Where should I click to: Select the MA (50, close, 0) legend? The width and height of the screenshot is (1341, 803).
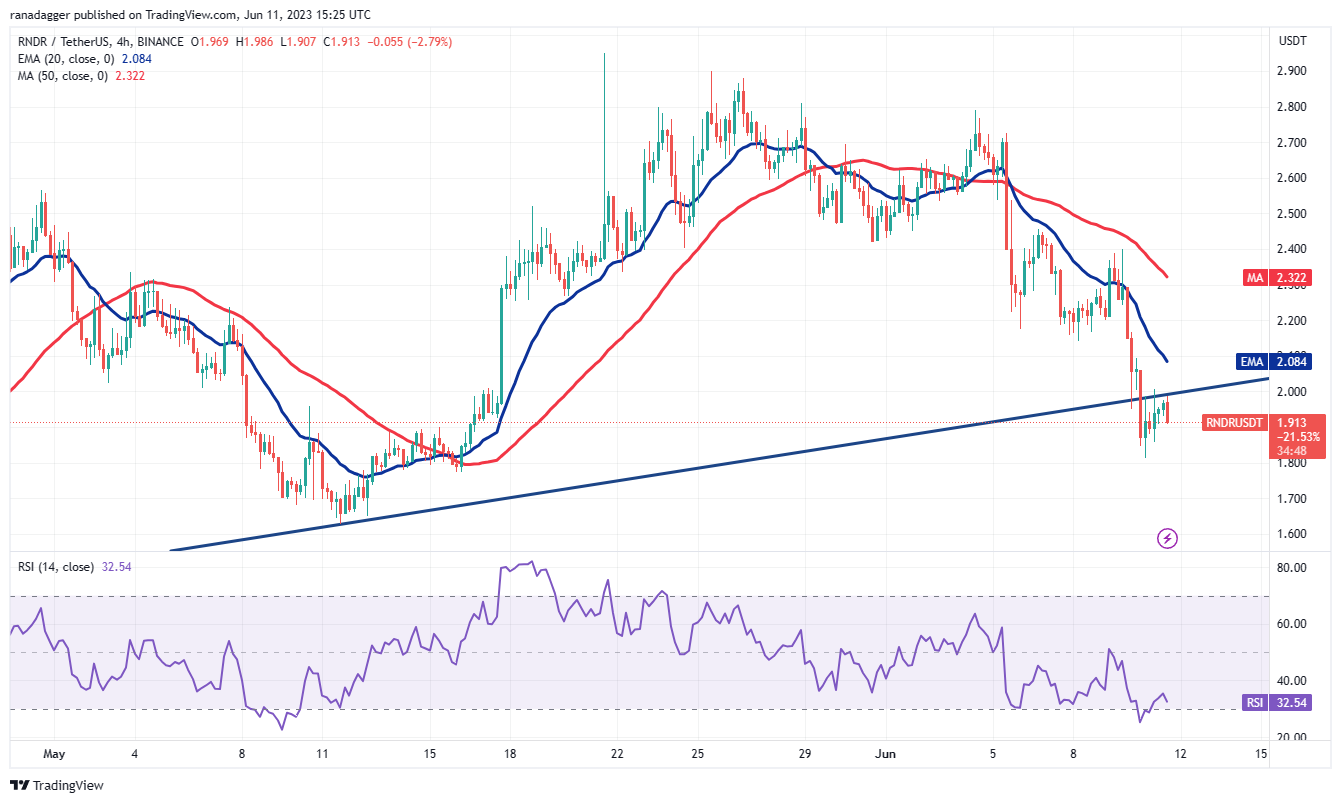pos(68,76)
